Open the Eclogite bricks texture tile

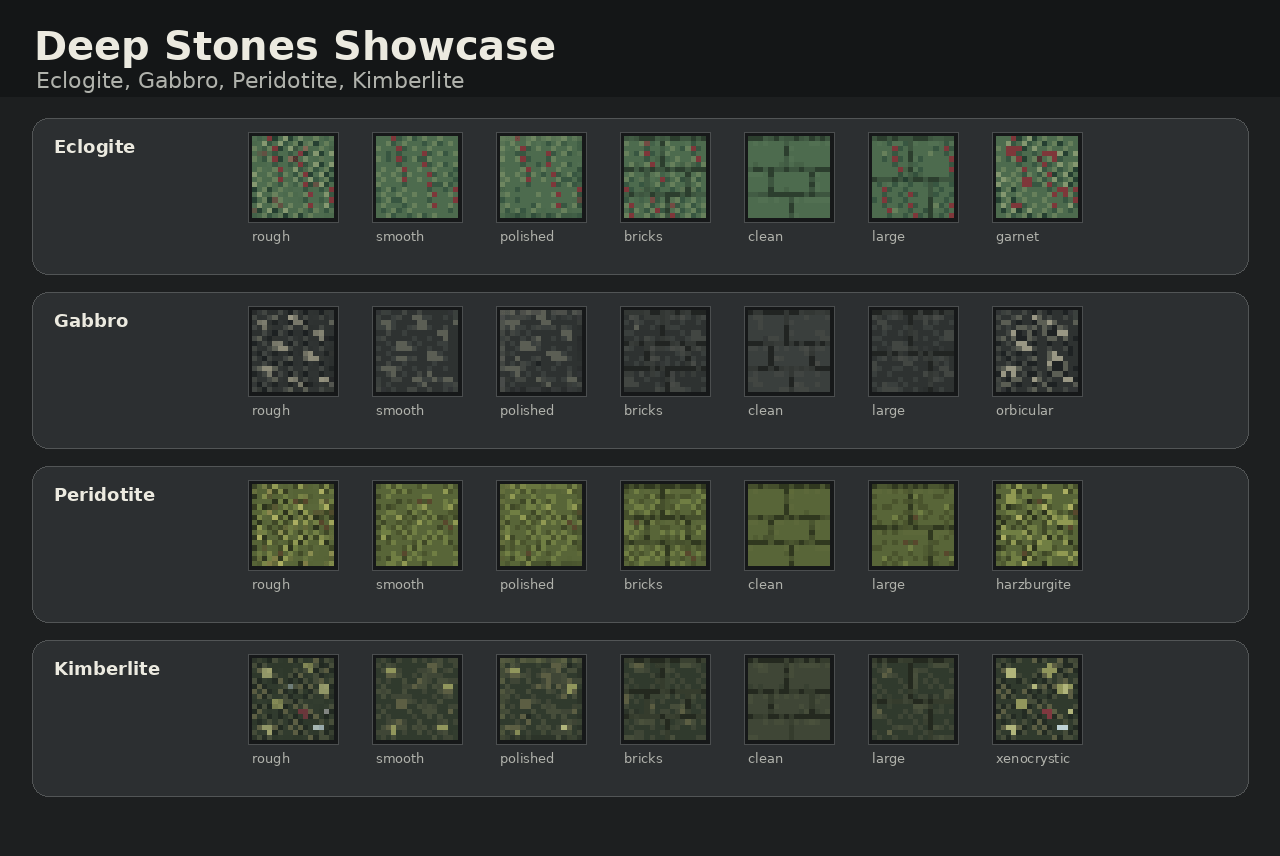click(665, 177)
